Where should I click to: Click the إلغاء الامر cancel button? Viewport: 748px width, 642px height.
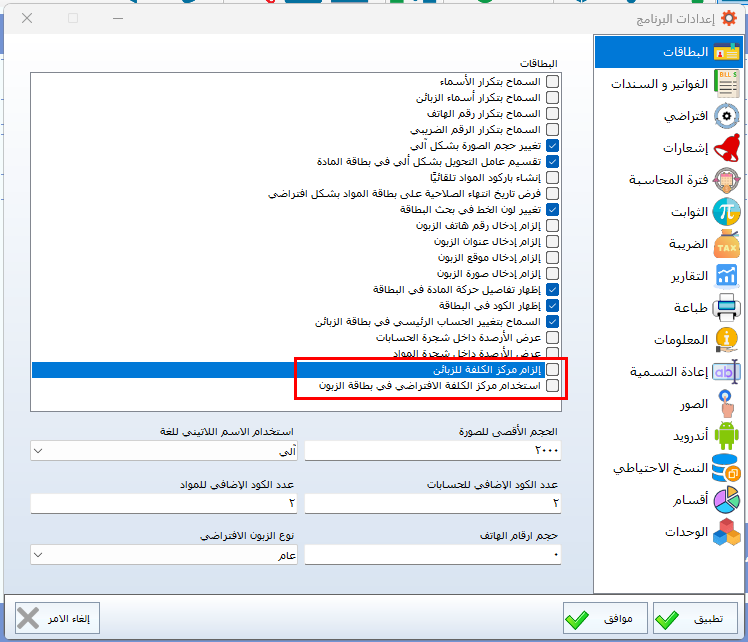58,619
